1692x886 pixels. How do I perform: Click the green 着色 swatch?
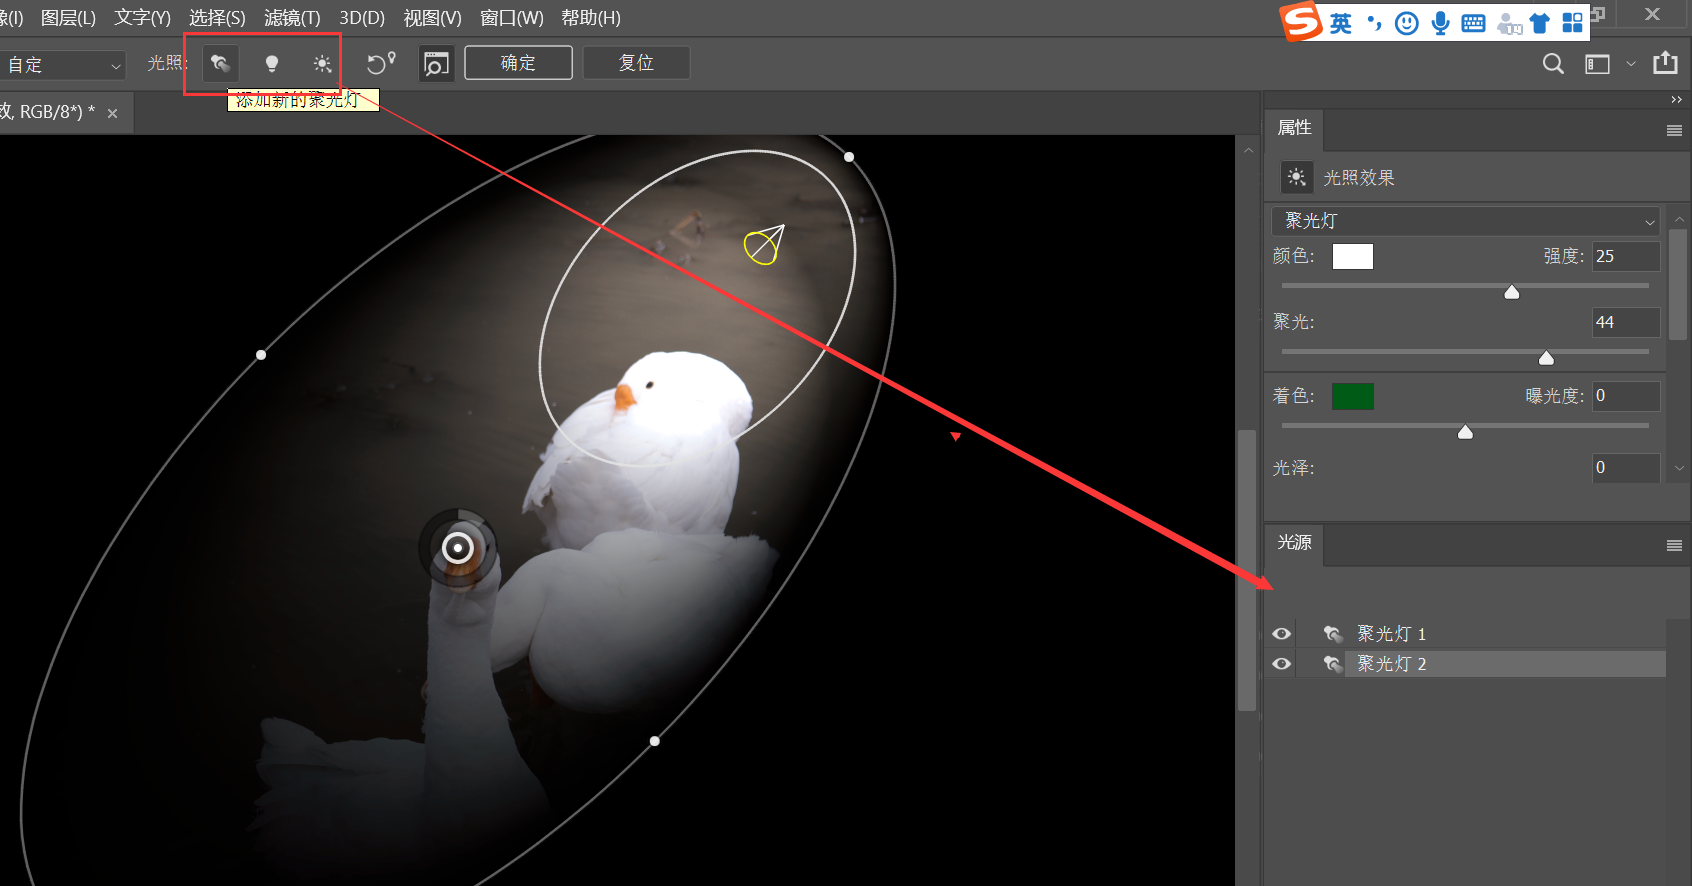tap(1352, 397)
